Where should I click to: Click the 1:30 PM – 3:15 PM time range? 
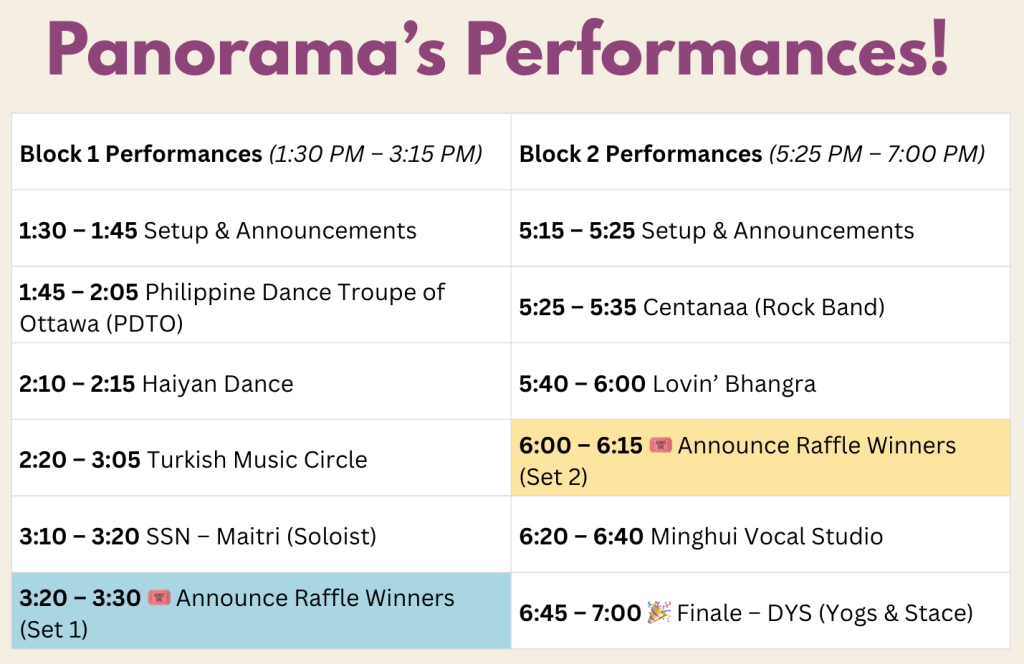[x=376, y=154]
